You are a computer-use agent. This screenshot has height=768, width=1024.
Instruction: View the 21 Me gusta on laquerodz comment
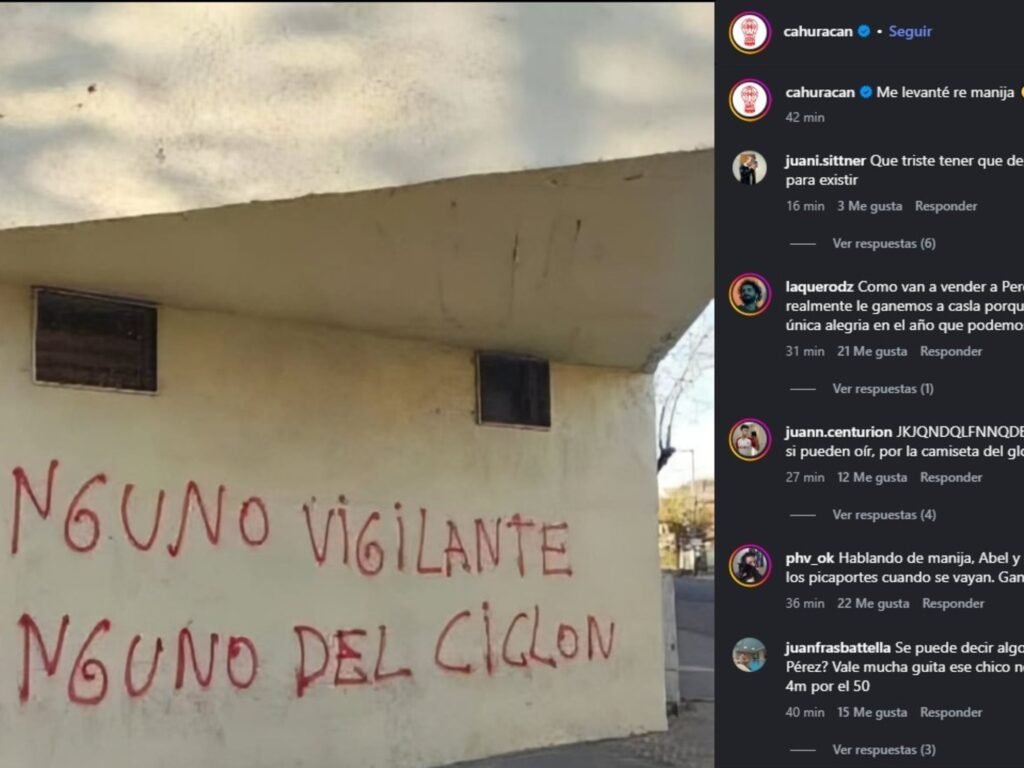click(x=872, y=351)
